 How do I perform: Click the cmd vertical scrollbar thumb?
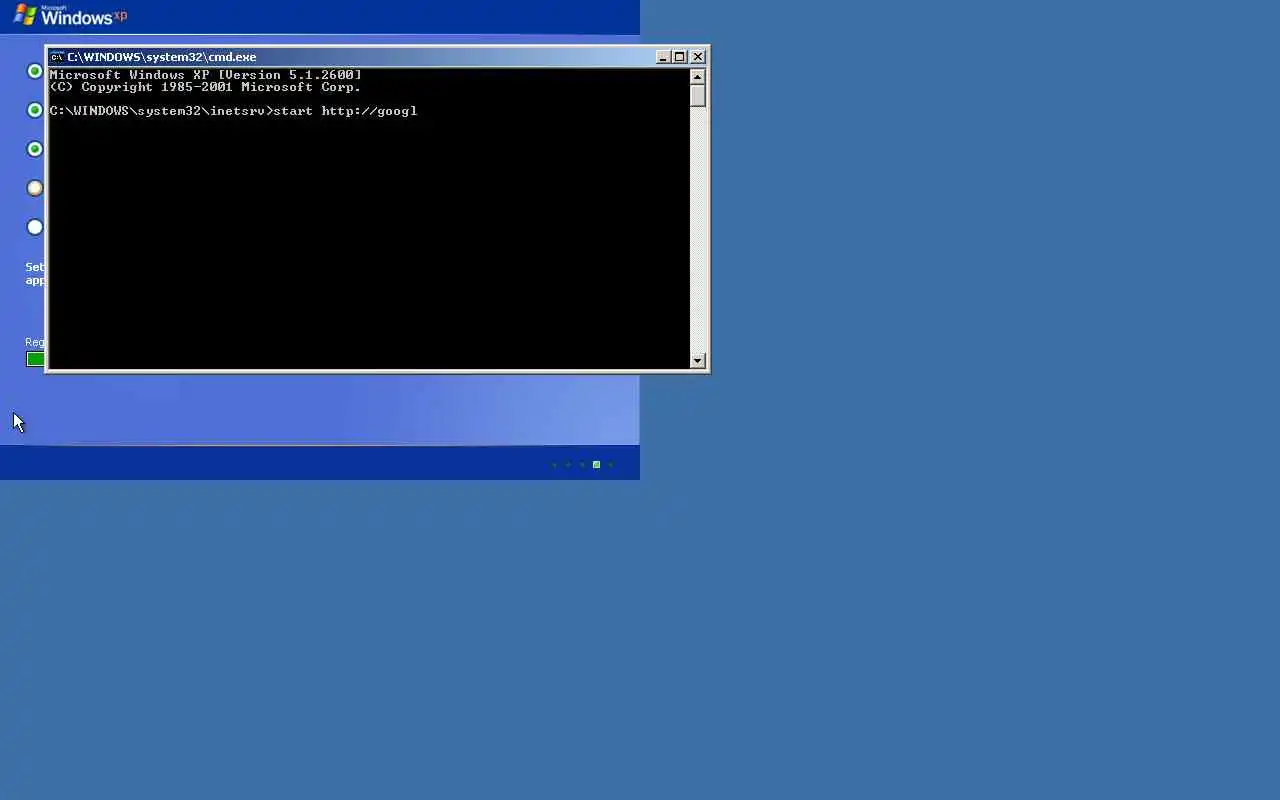(x=698, y=95)
